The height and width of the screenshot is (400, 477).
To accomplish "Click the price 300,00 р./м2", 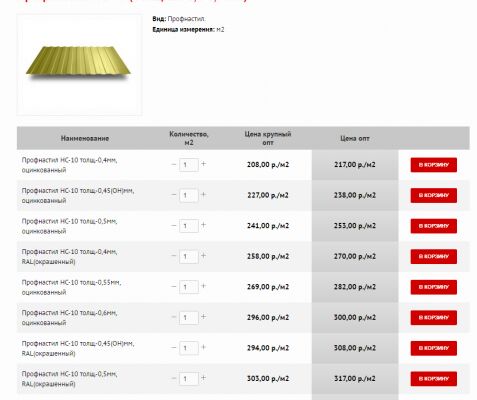I will pyautogui.click(x=355, y=317).
